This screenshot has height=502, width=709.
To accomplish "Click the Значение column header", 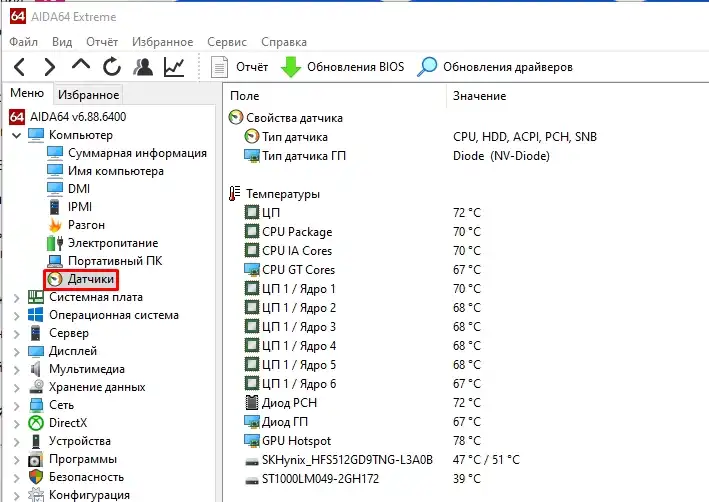I will pyautogui.click(x=479, y=96).
